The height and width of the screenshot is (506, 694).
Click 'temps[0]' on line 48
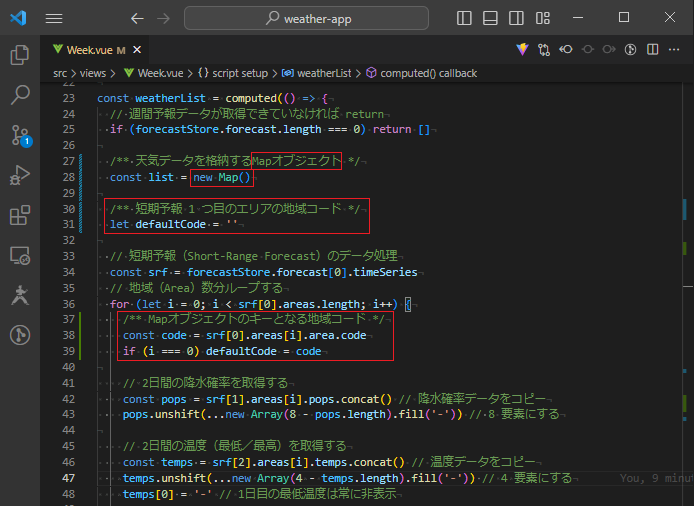[148, 494]
